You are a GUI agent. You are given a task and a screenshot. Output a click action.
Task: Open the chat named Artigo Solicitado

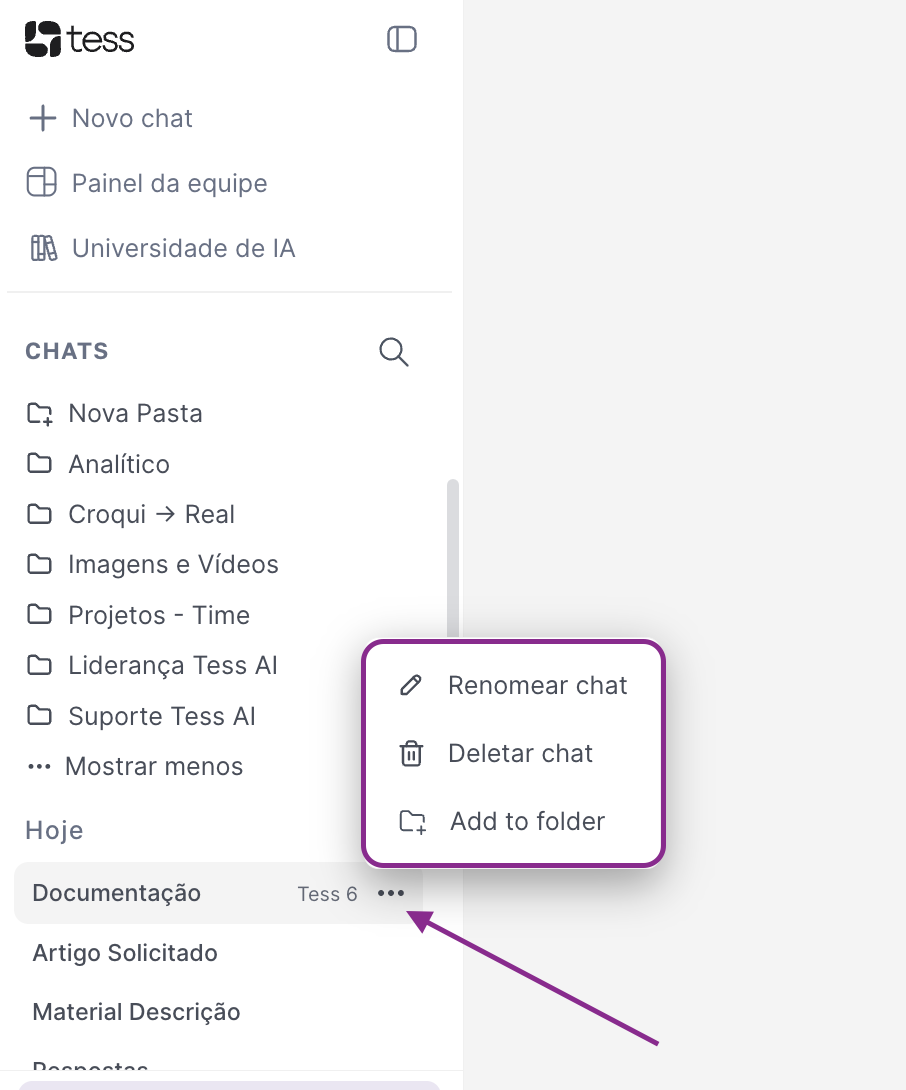(124, 953)
